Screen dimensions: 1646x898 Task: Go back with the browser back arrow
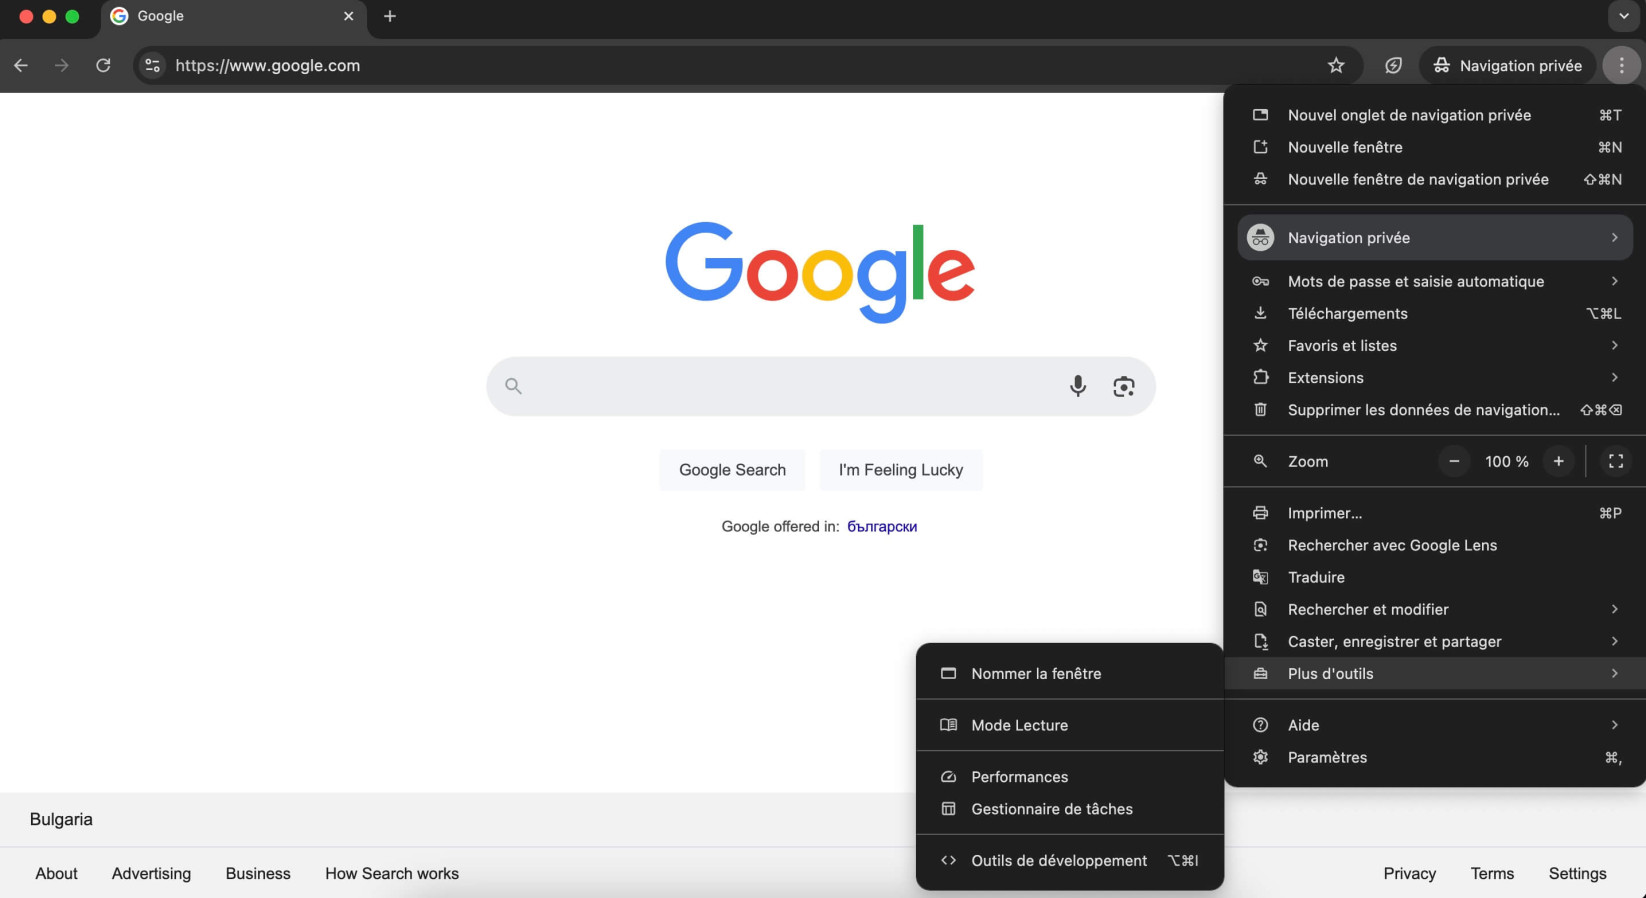(x=21, y=65)
